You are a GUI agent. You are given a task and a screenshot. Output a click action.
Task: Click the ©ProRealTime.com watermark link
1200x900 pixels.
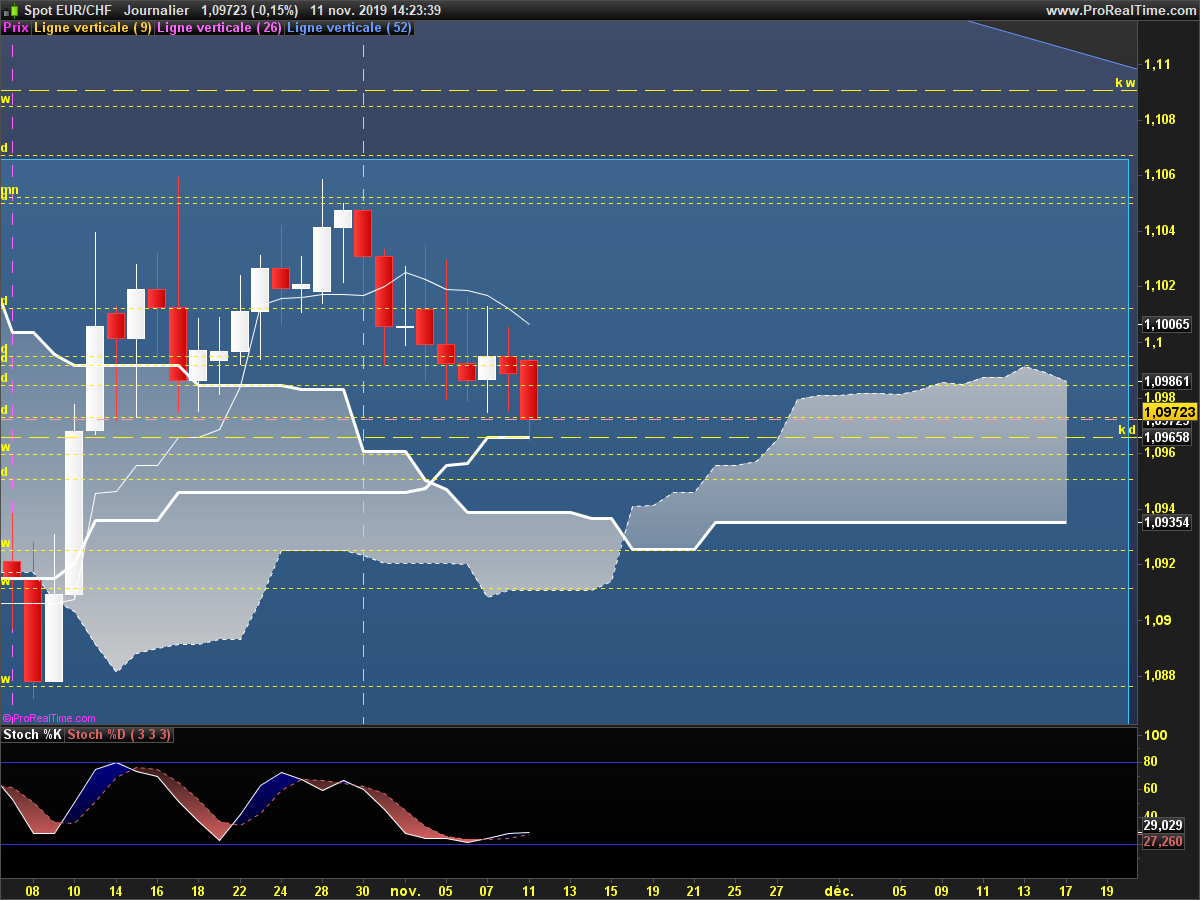(49, 718)
